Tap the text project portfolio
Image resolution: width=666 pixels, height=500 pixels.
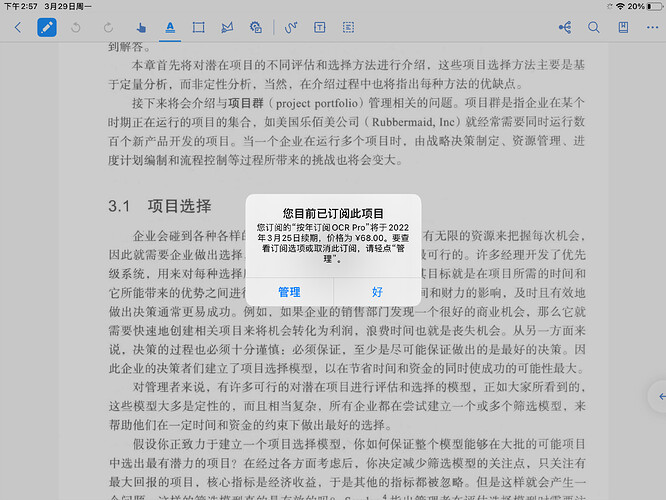316,103
